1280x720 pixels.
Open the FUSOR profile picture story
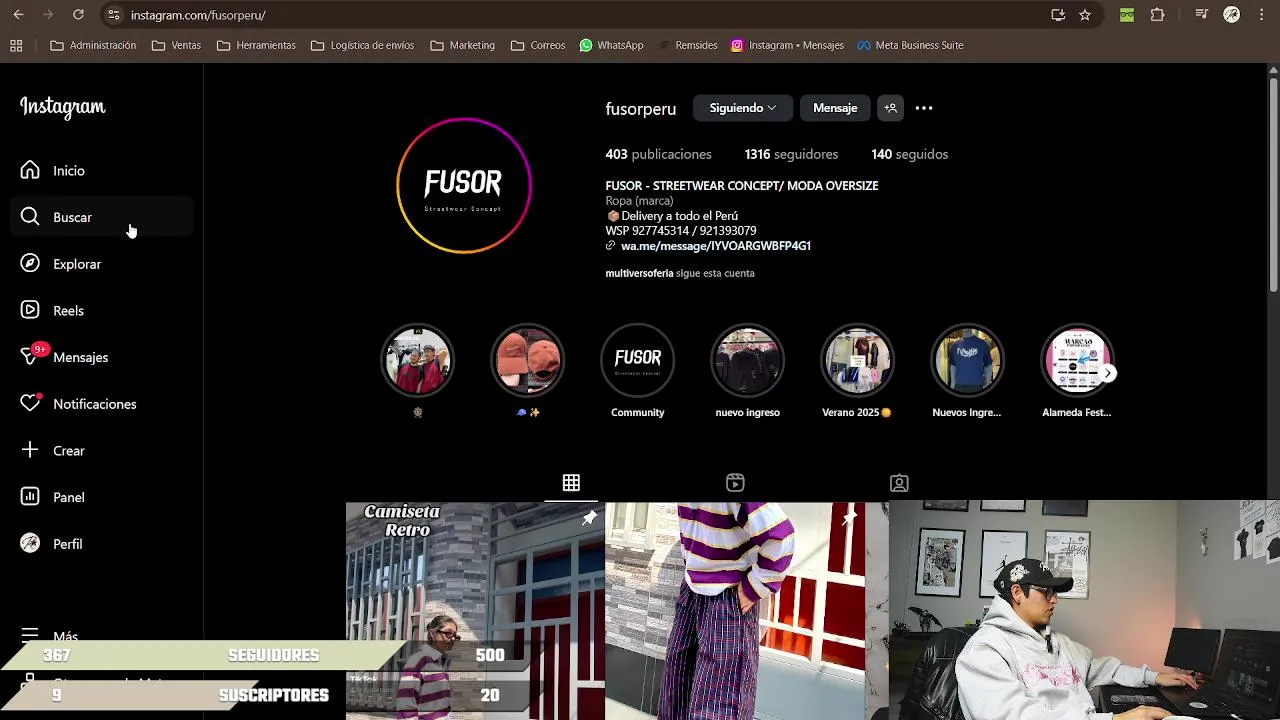click(464, 186)
